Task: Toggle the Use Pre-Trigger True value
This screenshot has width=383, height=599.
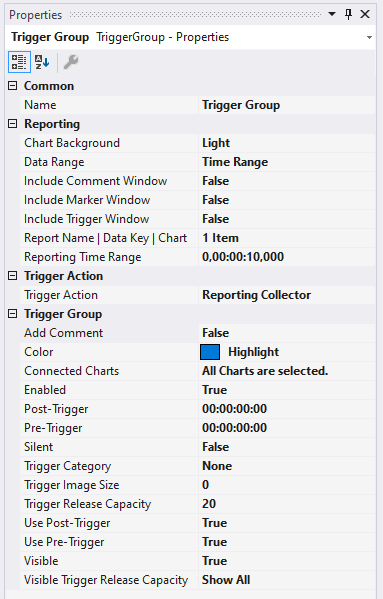Action: (x=215, y=542)
